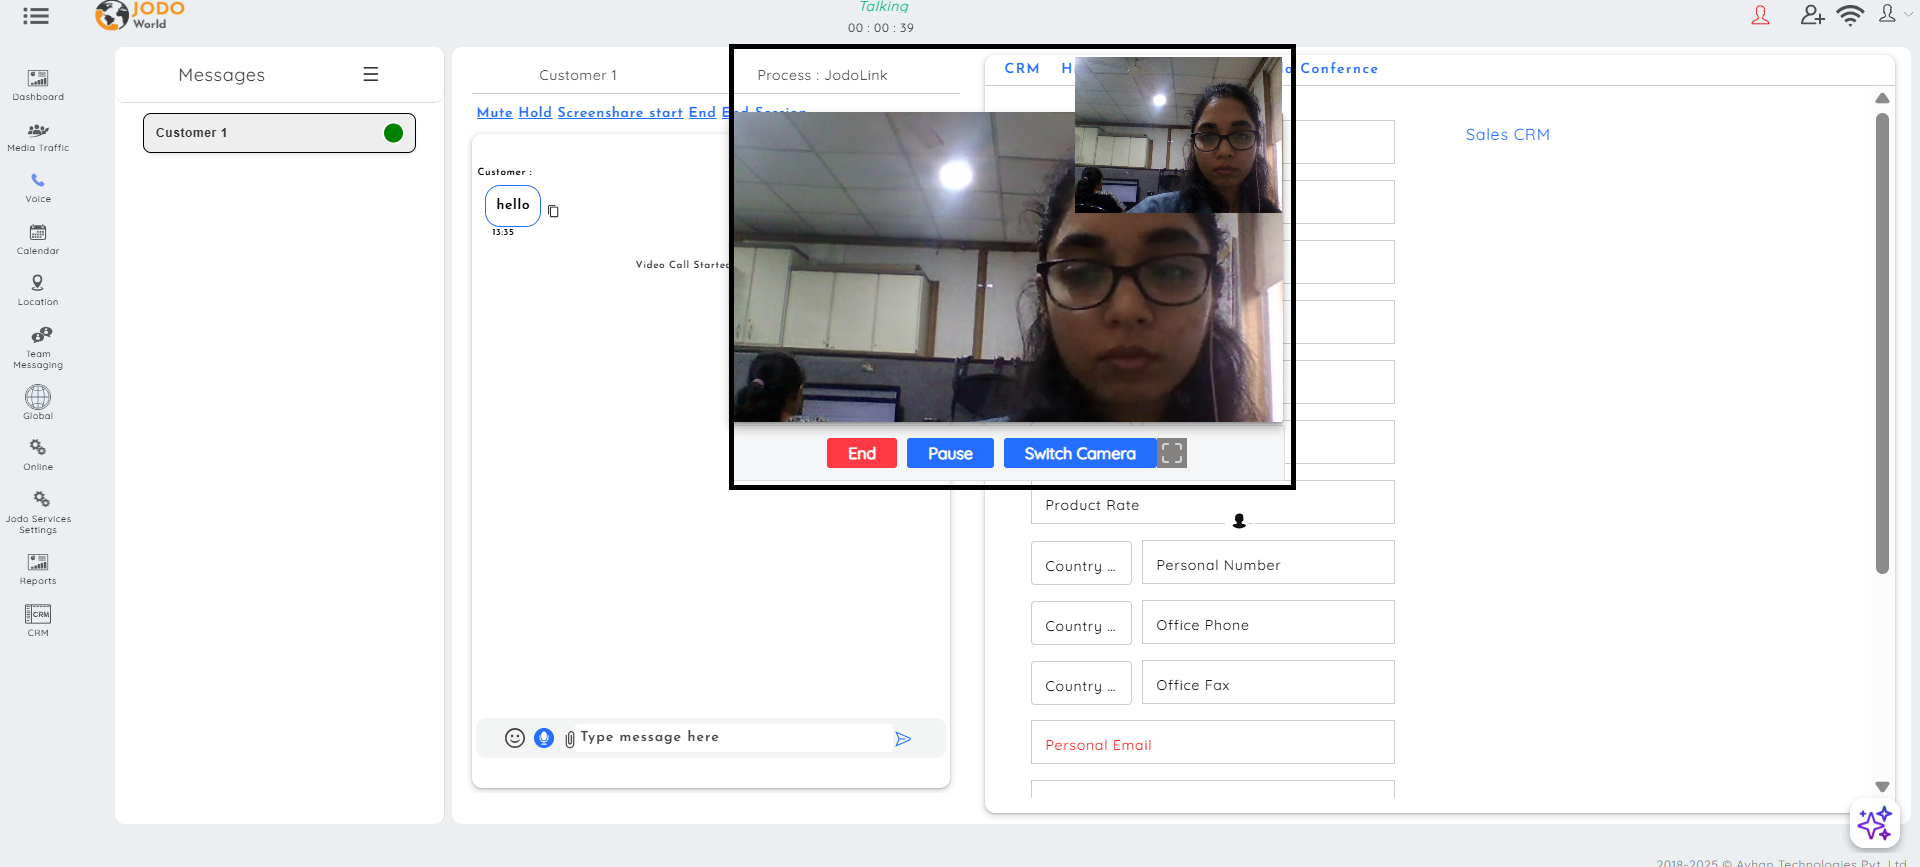Click the Sales CRM link
This screenshot has height=867, width=1920.
pyautogui.click(x=1507, y=135)
